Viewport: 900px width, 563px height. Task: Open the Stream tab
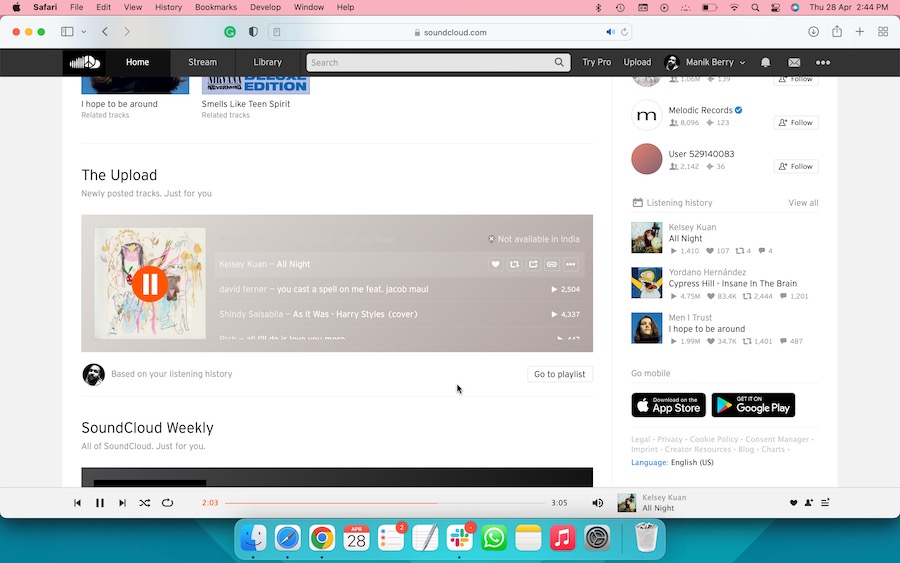203,63
